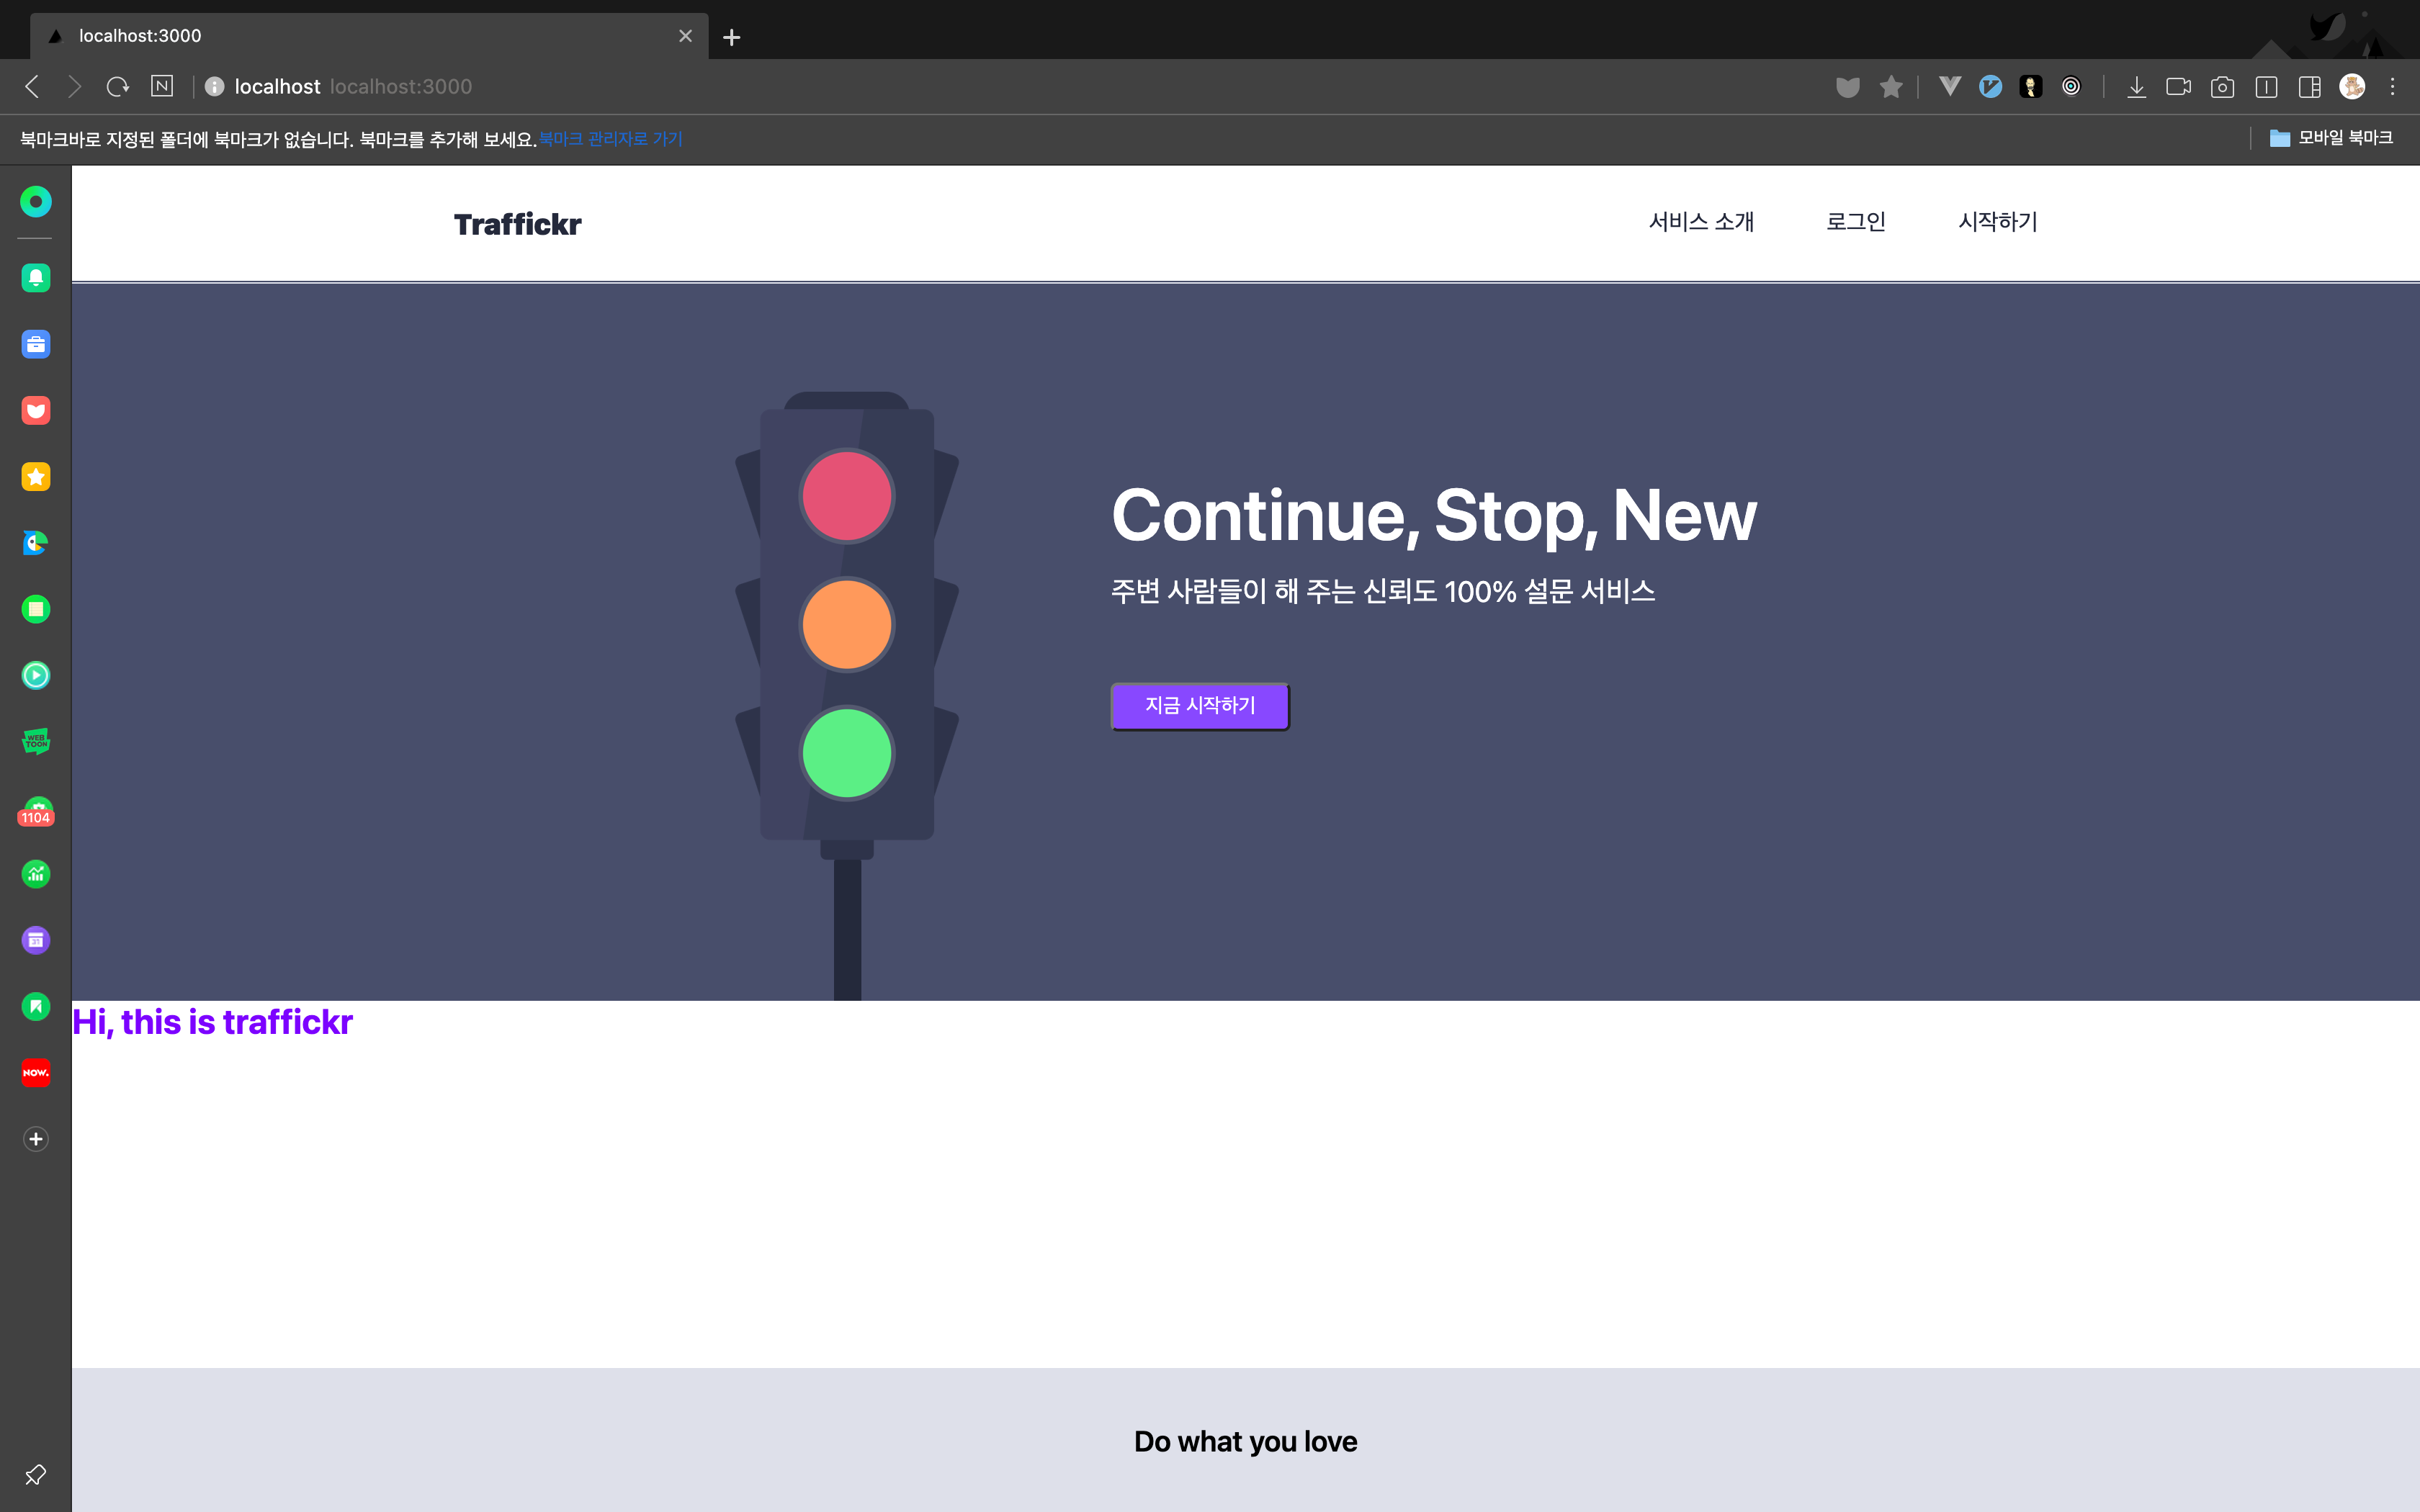This screenshot has height=1512, width=2420.
Task: Click the yellow star sidebar icon
Action: tap(36, 477)
